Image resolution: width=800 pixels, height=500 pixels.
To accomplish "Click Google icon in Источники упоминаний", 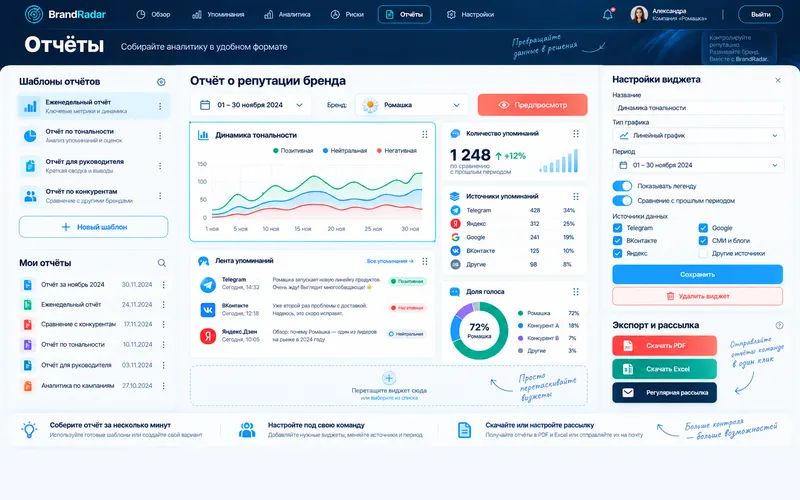I will point(455,237).
